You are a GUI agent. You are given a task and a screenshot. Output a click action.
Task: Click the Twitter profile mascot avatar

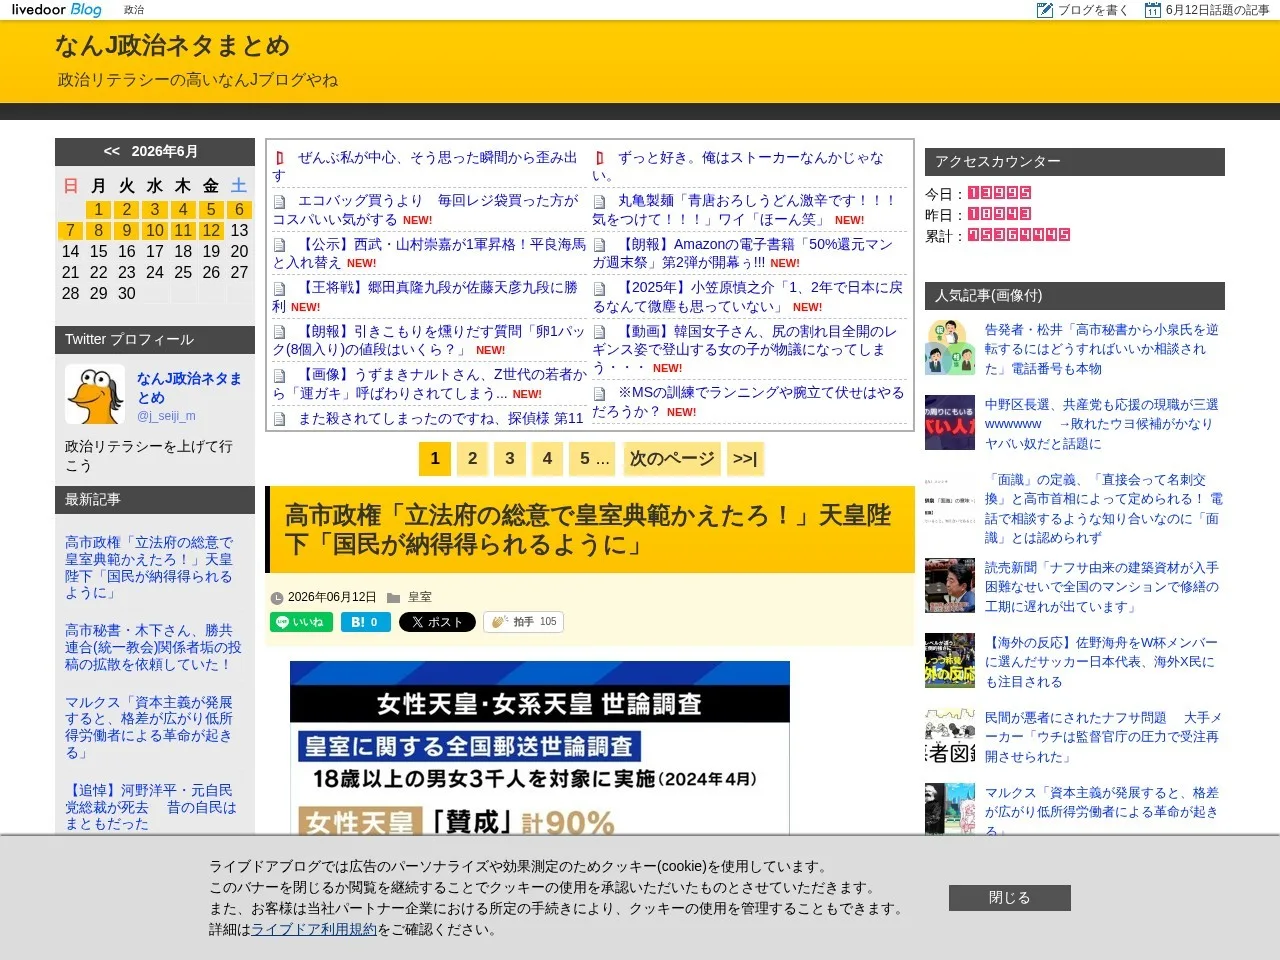[94, 394]
